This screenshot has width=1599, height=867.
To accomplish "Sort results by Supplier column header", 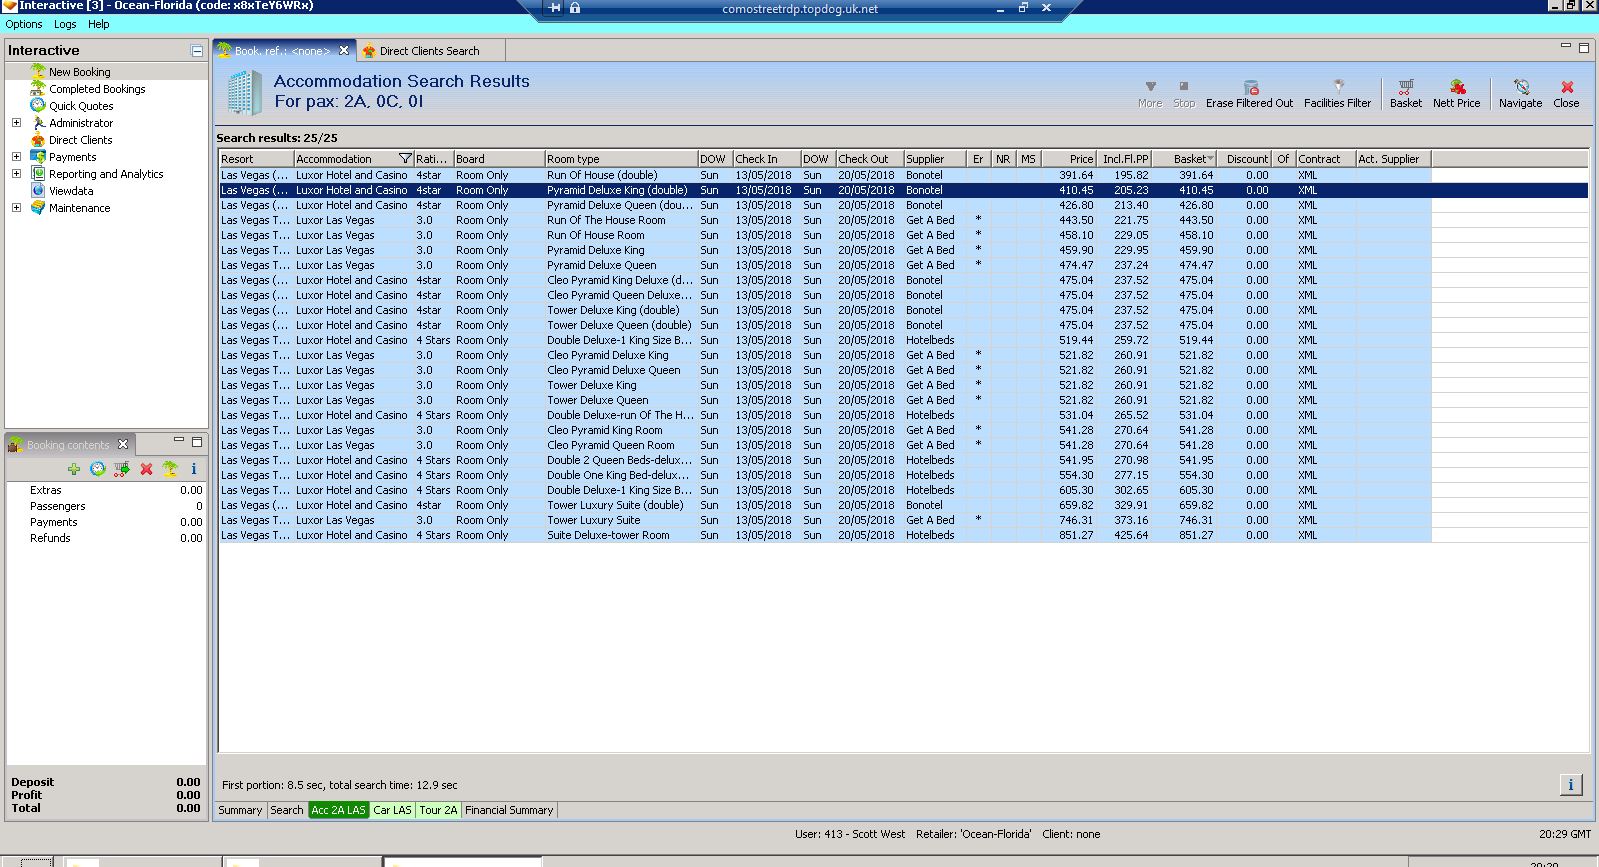I will (935, 158).
